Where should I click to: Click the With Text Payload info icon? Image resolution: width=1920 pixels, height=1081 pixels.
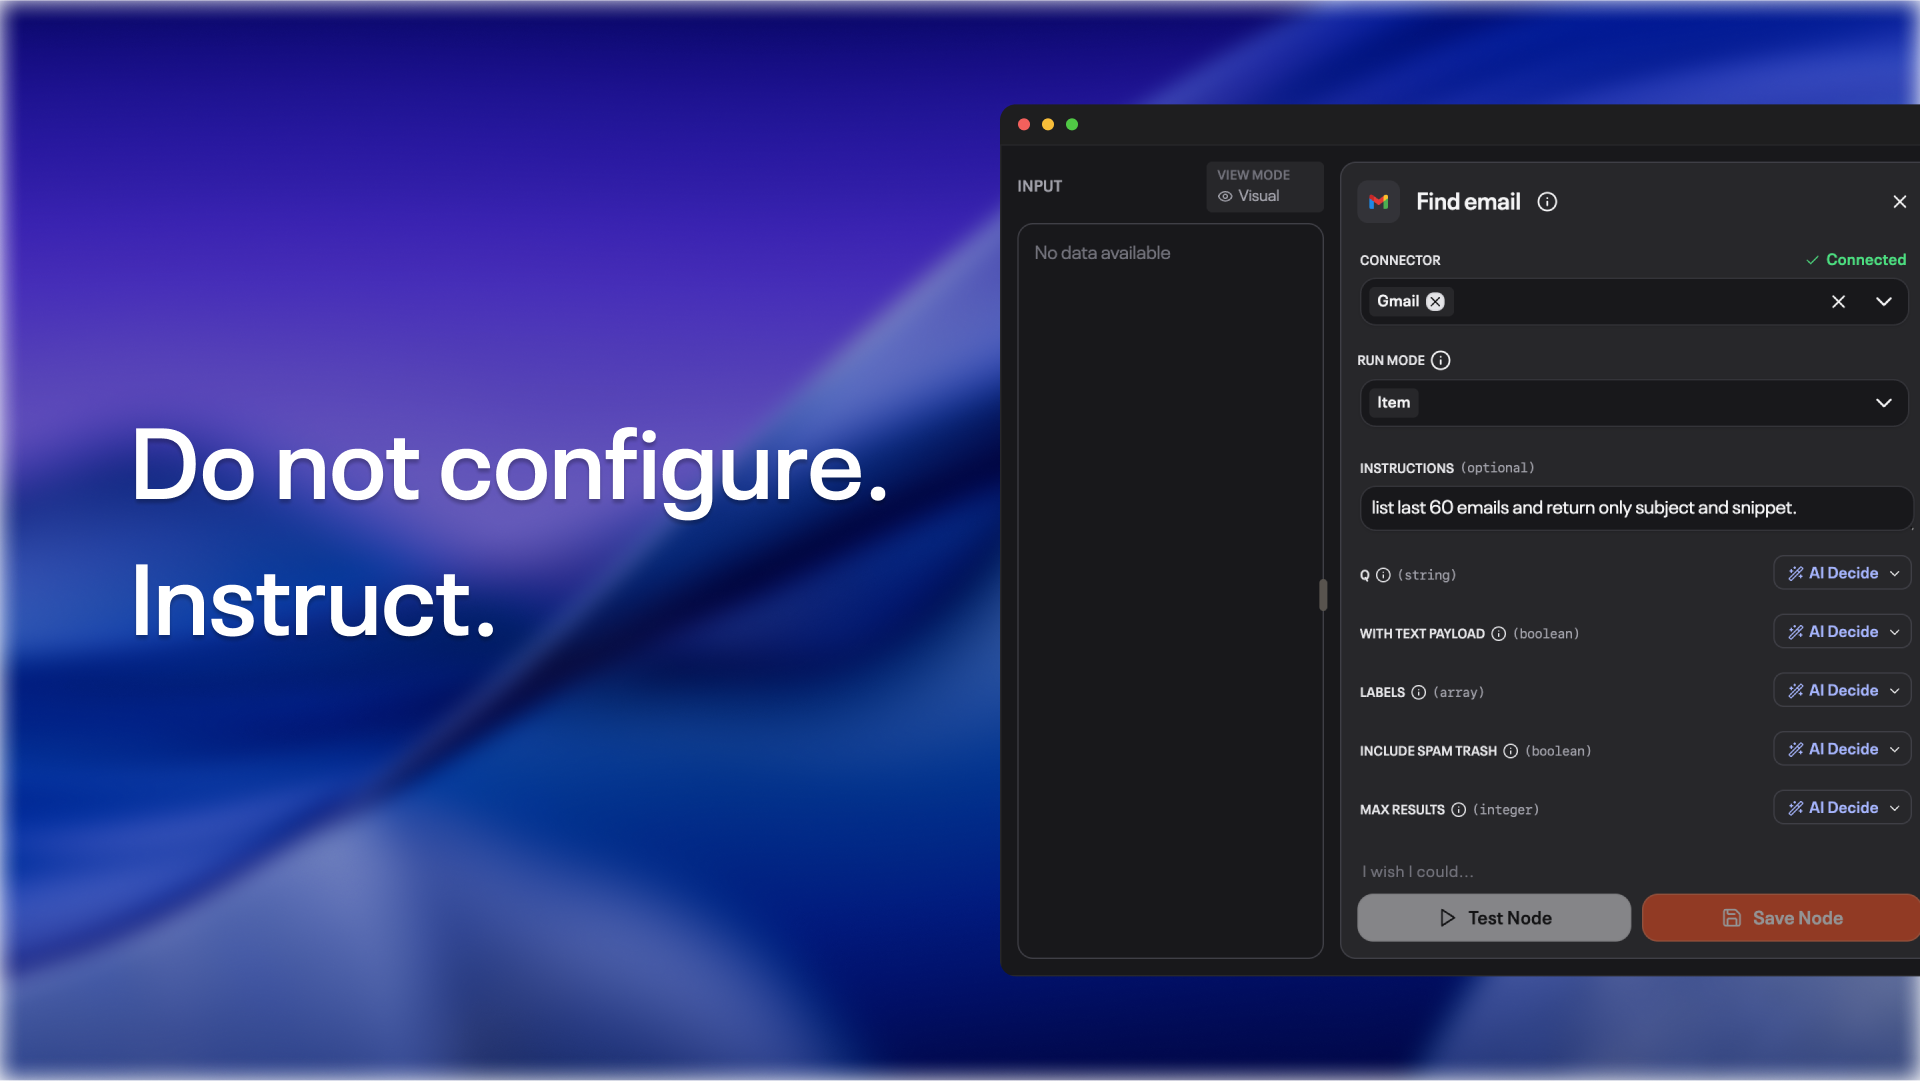pos(1498,634)
